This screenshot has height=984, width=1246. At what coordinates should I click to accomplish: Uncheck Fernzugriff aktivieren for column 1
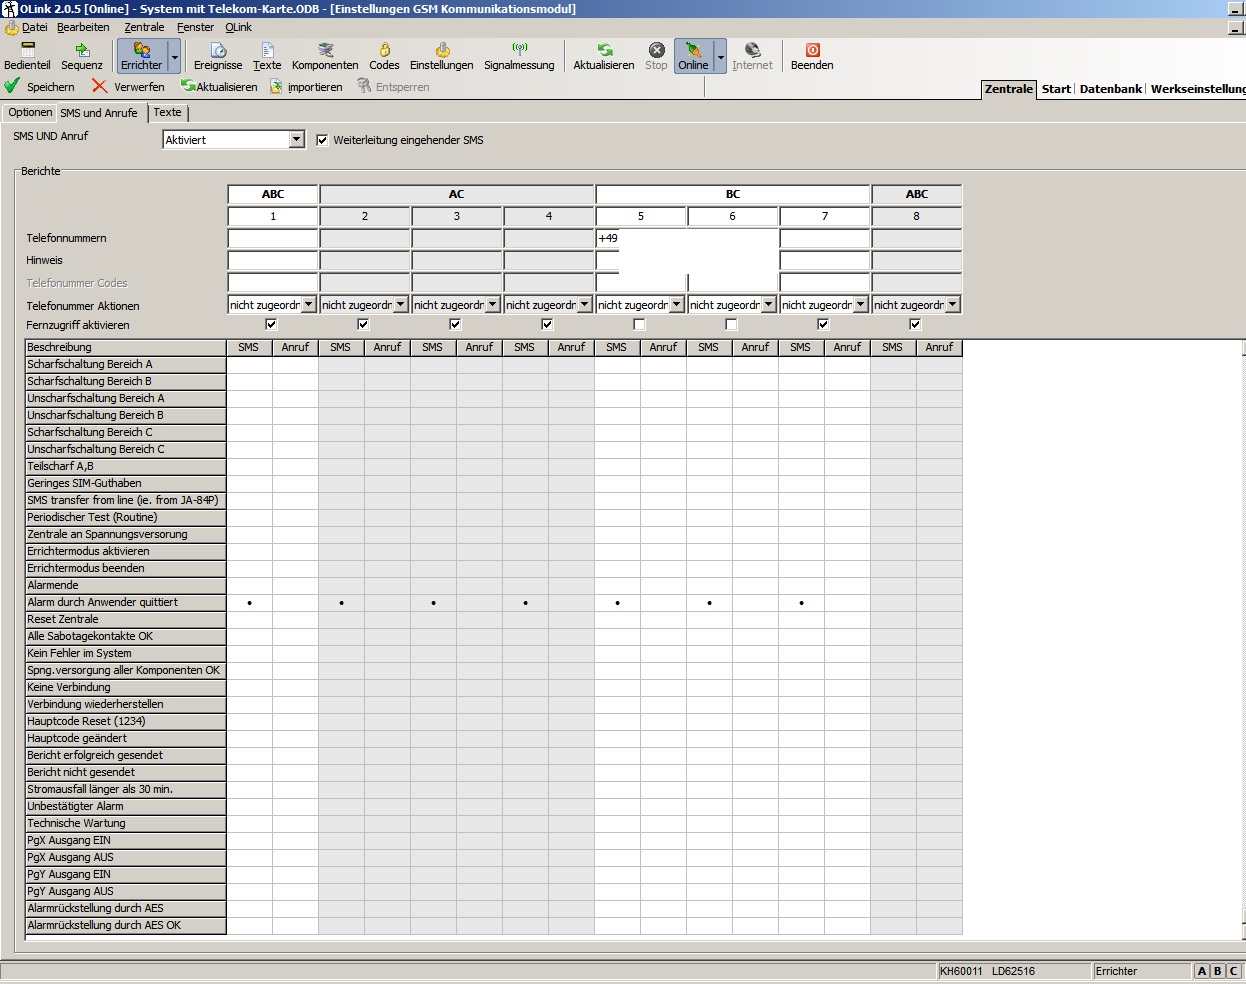click(x=271, y=325)
